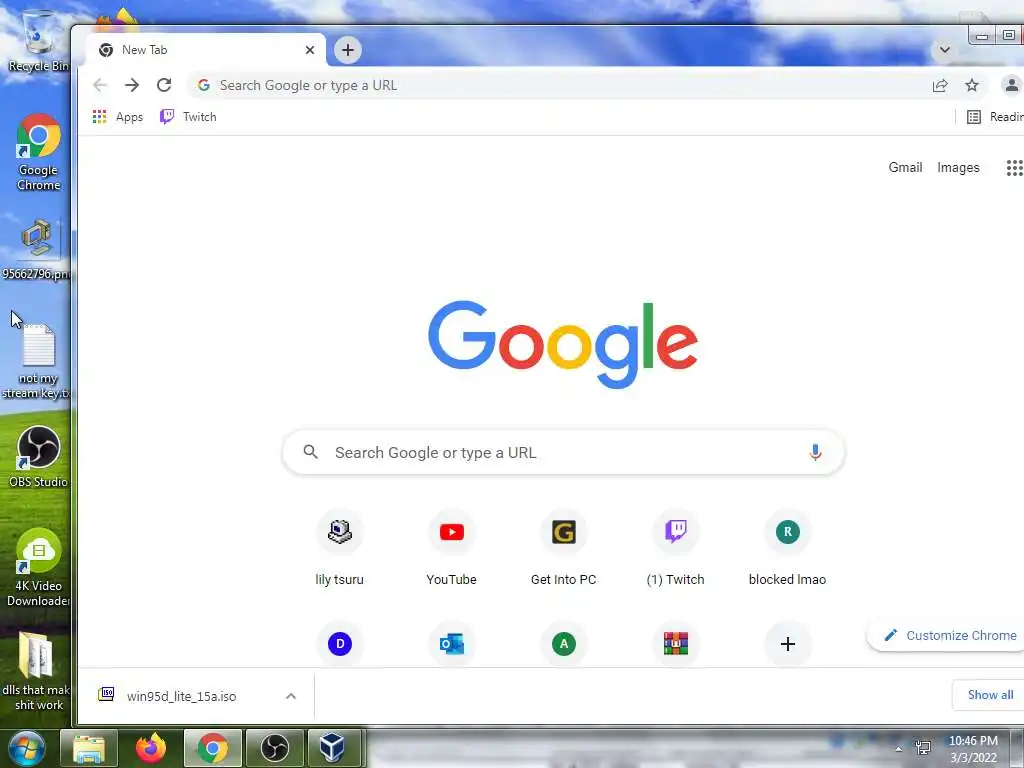Open the shortcut with the blue D icon

coord(340,644)
